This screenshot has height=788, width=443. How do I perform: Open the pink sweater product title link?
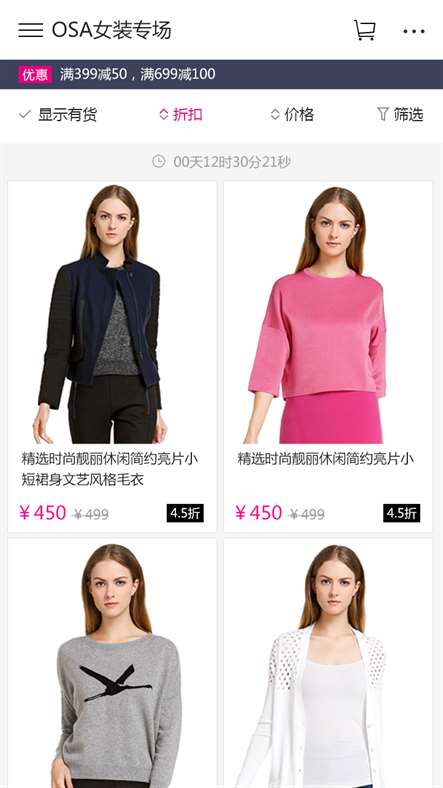325,459
